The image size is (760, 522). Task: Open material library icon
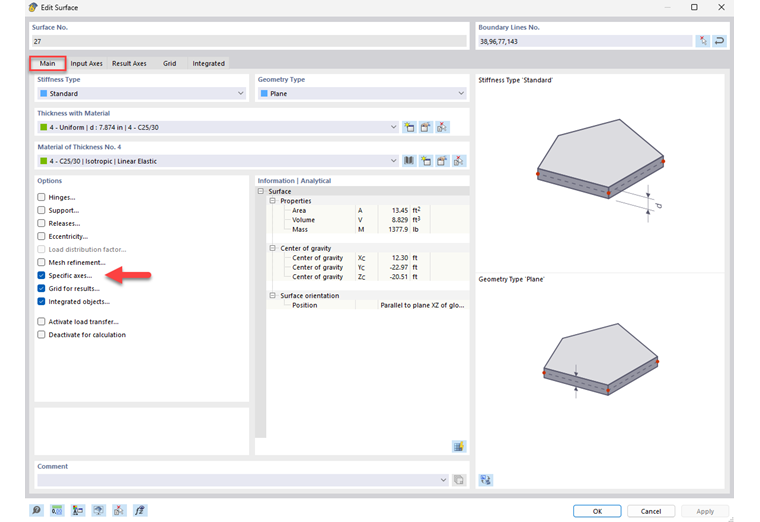[x=409, y=161]
